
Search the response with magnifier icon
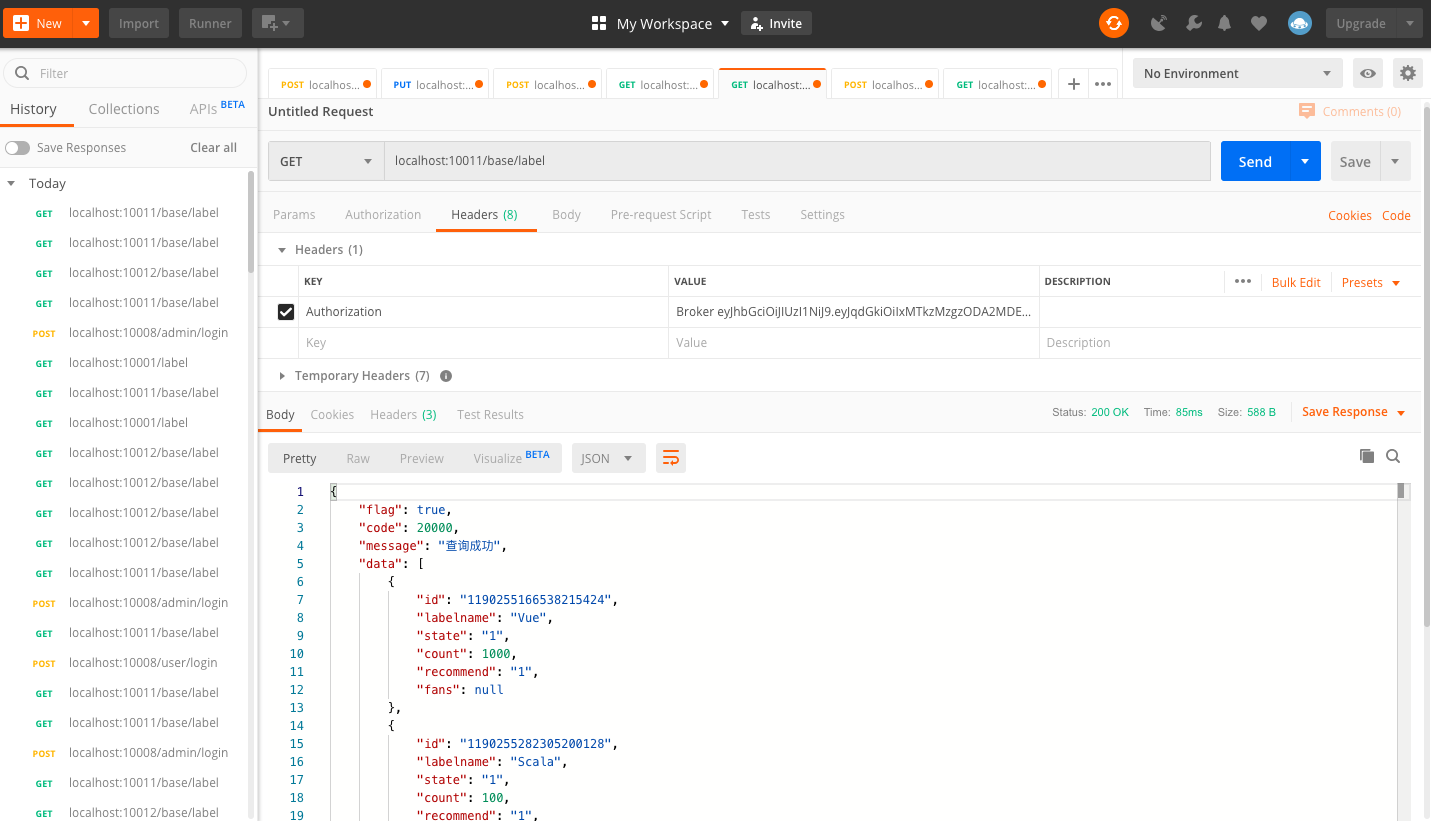(x=1393, y=456)
